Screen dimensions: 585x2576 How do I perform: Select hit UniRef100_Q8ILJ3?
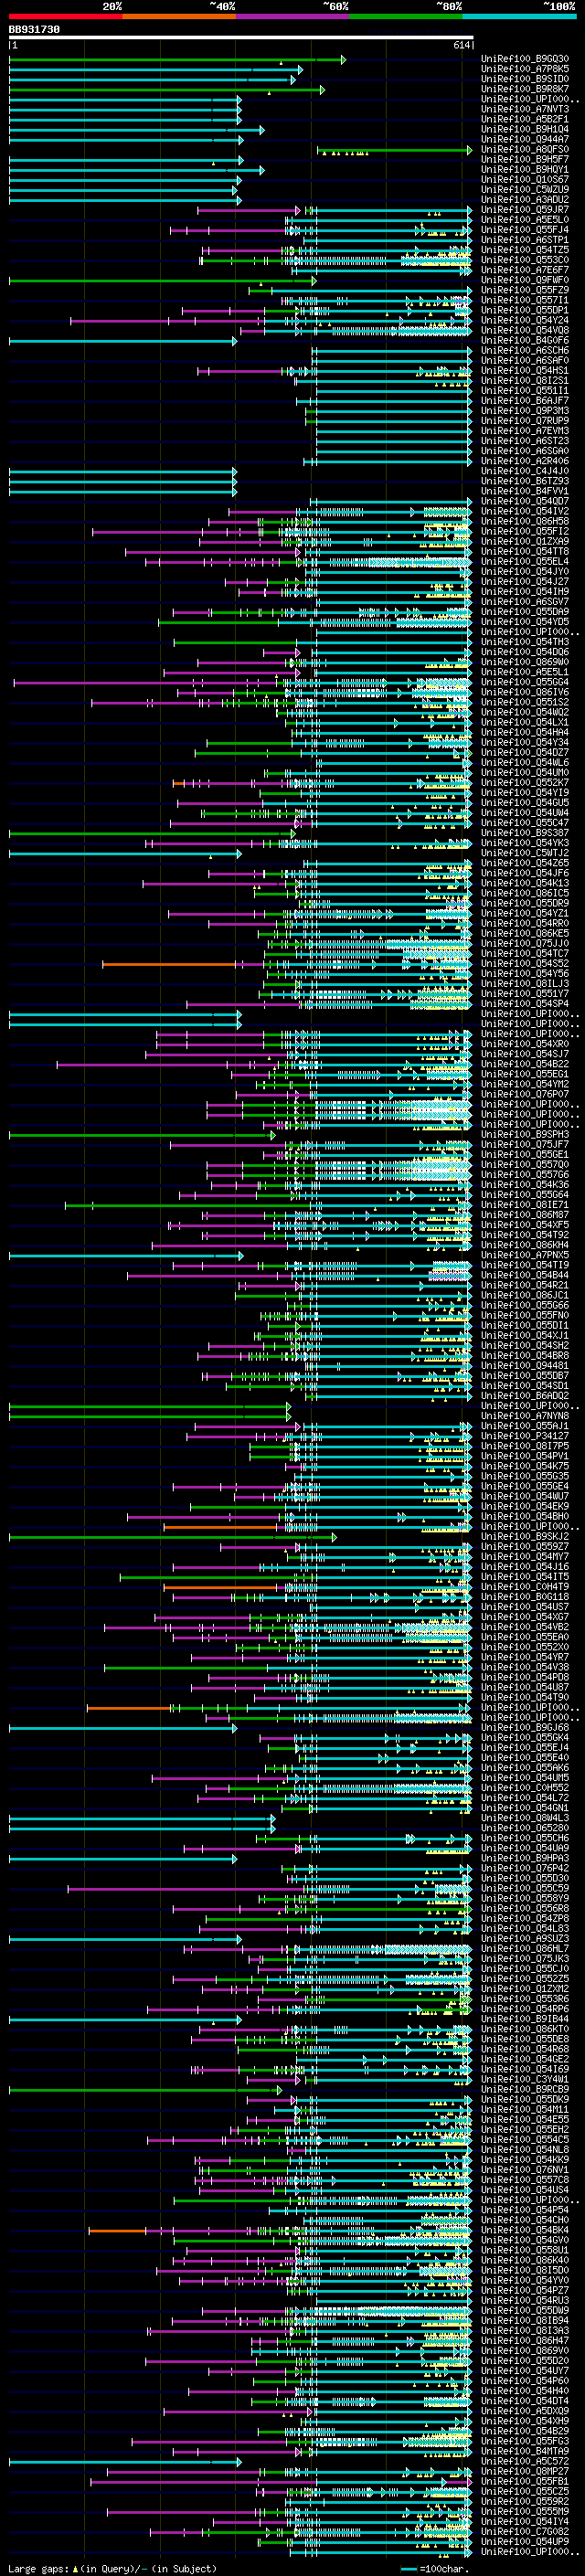pyautogui.click(x=525, y=984)
